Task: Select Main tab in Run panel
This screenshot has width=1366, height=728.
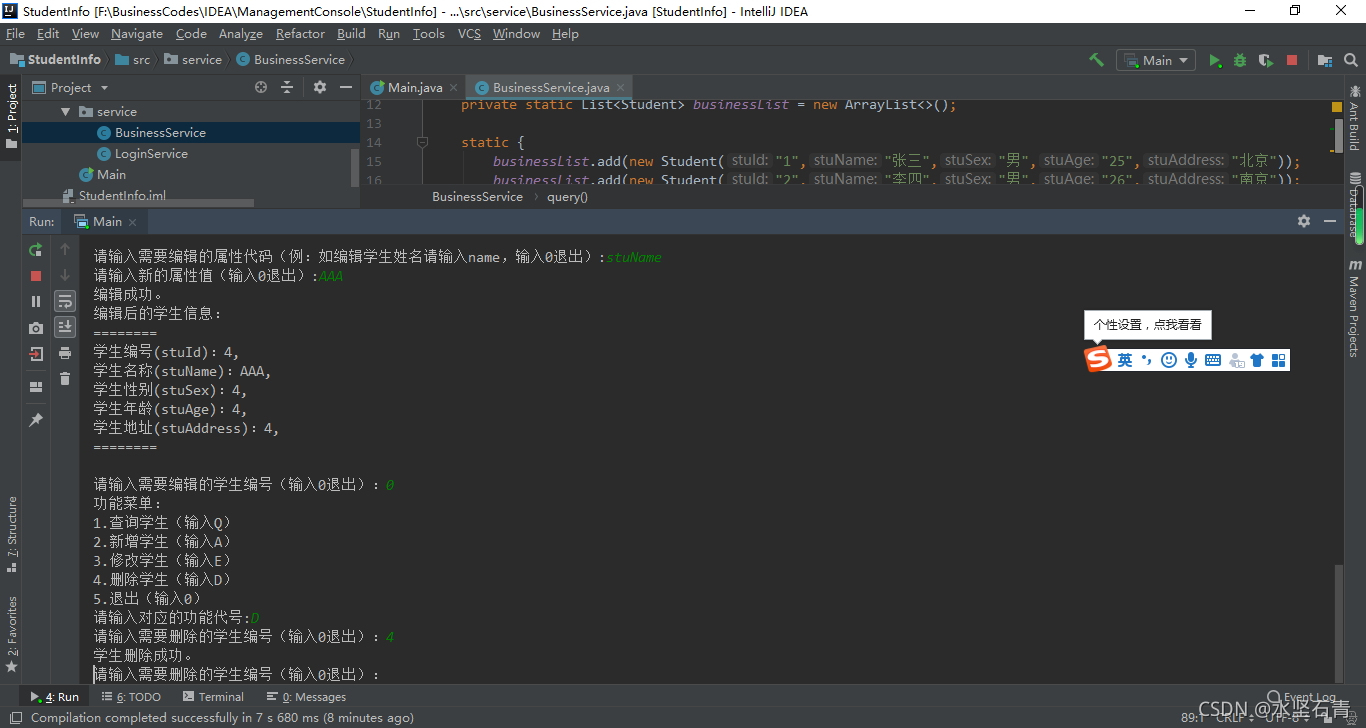Action: coord(106,221)
